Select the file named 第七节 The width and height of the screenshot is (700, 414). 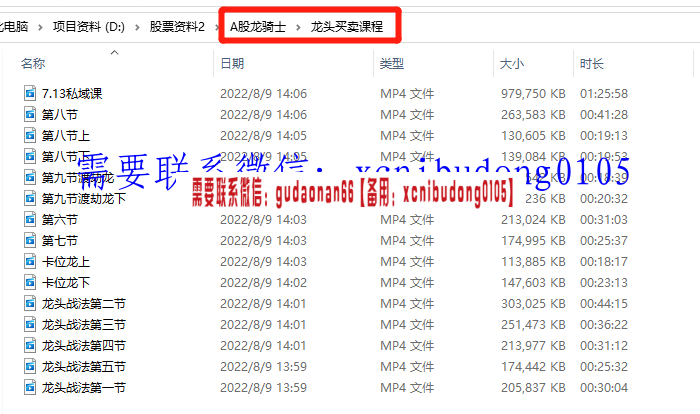click(x=60, y=240)
